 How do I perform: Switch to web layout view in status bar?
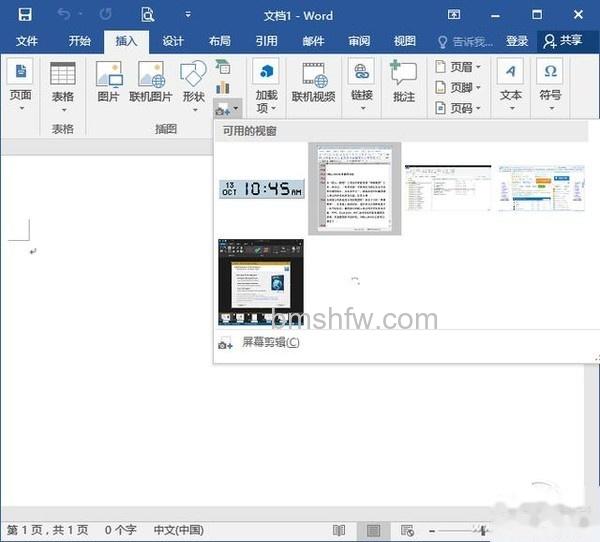click(407, 531)
